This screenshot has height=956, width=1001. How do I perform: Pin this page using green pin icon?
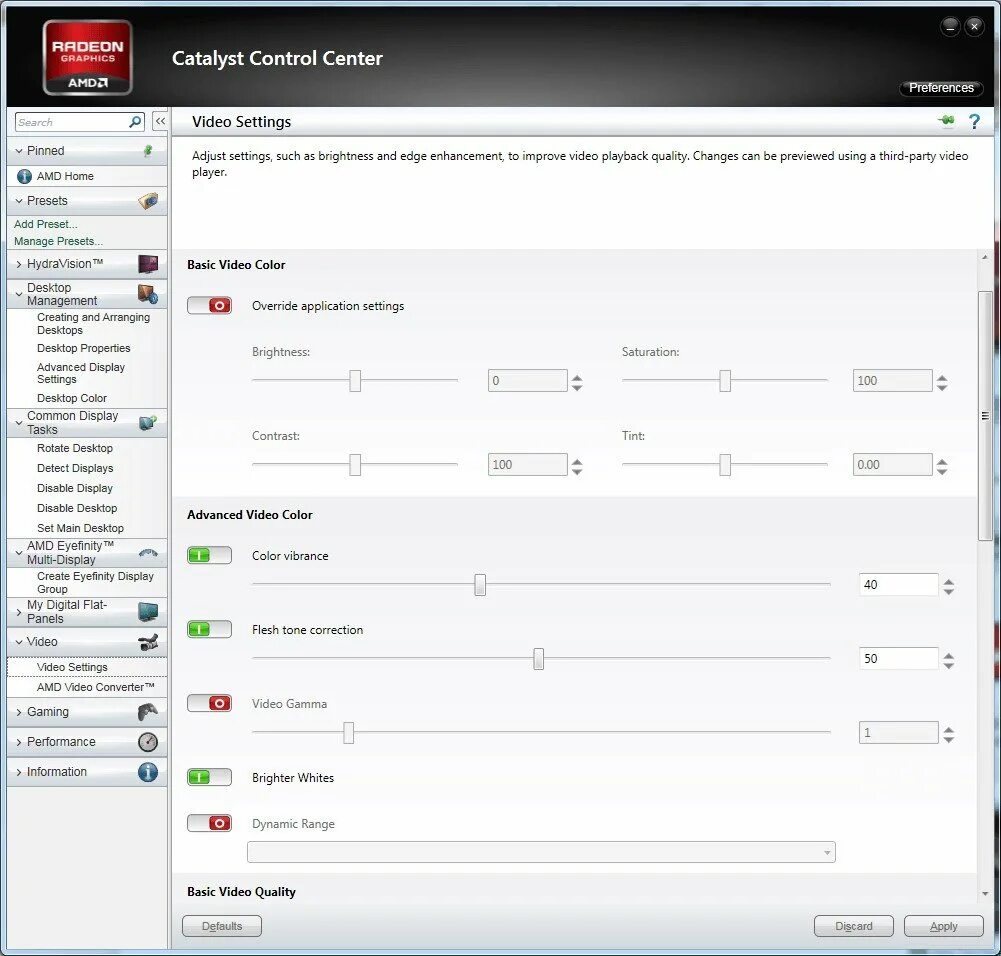tap(946, 121)
